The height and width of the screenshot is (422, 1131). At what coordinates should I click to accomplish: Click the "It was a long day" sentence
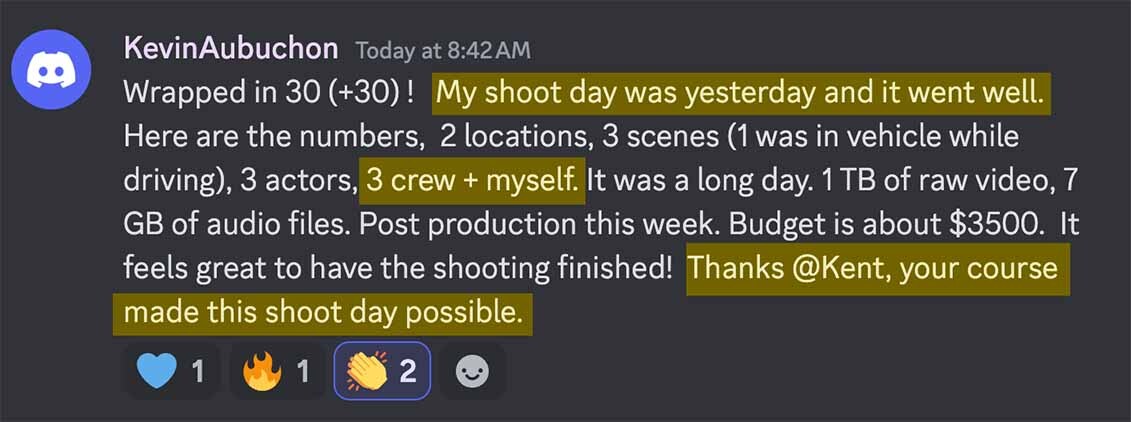point(675,181)
